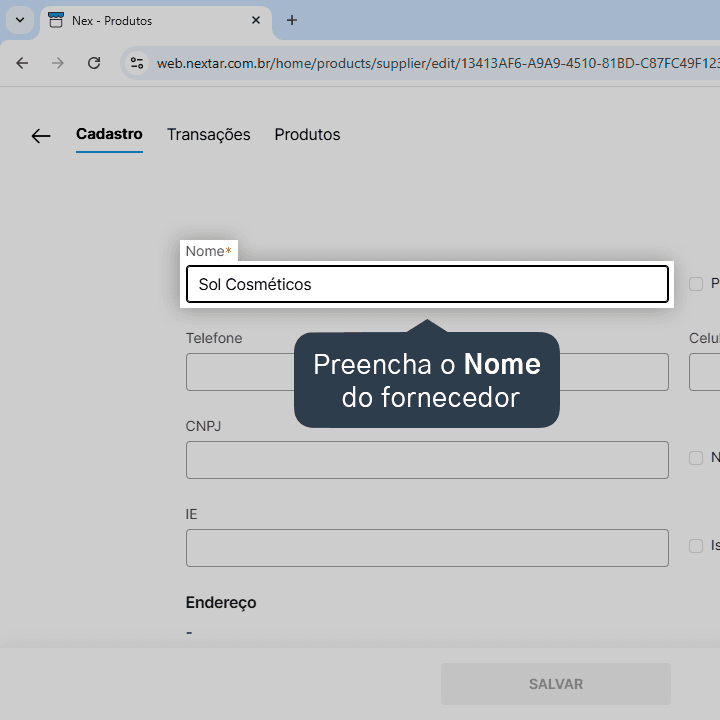The image size is (720, 720).
Task: Focus the CNPJ input field
Action: (427, 460)
